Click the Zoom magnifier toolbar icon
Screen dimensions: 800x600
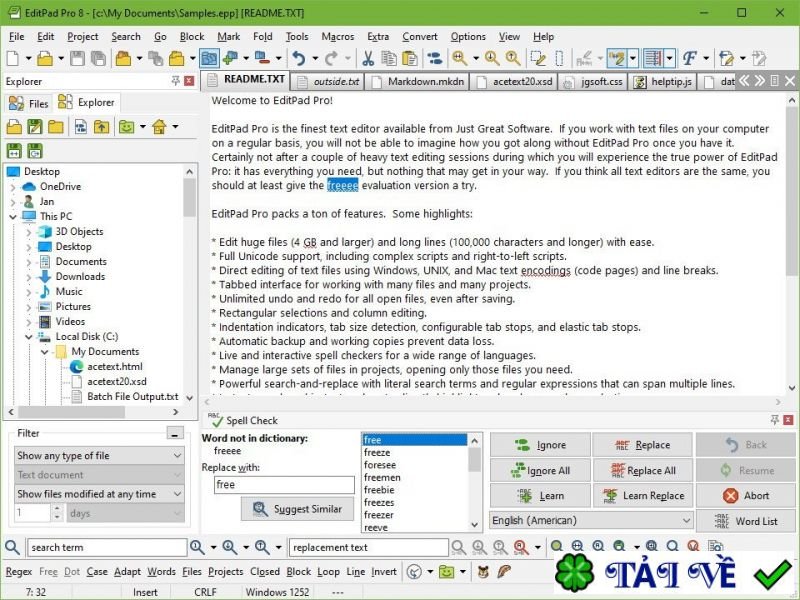click(x=460, y=58)
